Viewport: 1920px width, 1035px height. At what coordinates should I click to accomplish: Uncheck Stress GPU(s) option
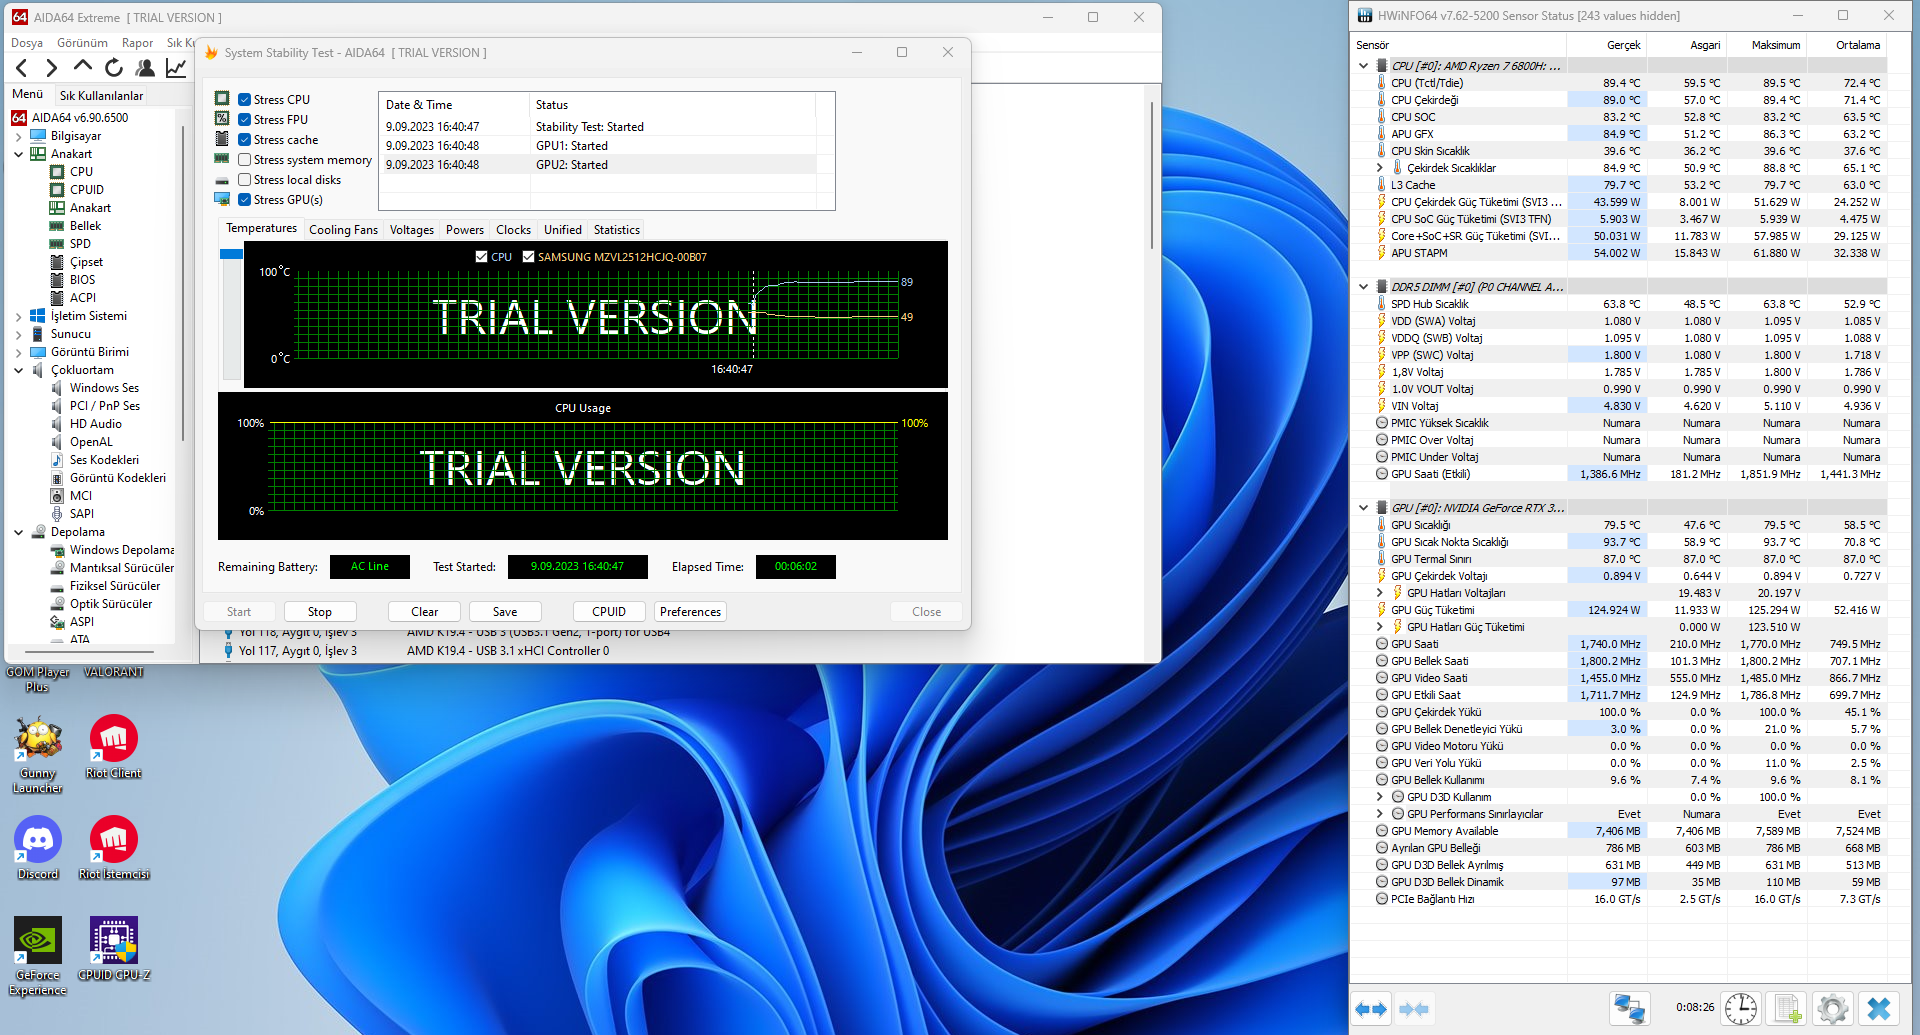point(245,200)
